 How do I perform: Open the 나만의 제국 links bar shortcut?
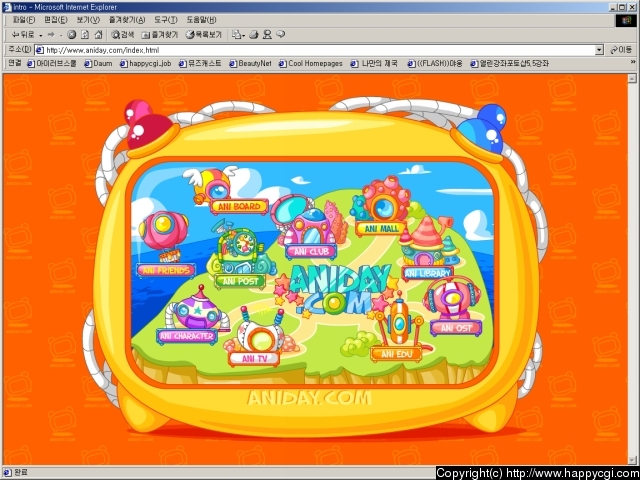tap(374, 64)
